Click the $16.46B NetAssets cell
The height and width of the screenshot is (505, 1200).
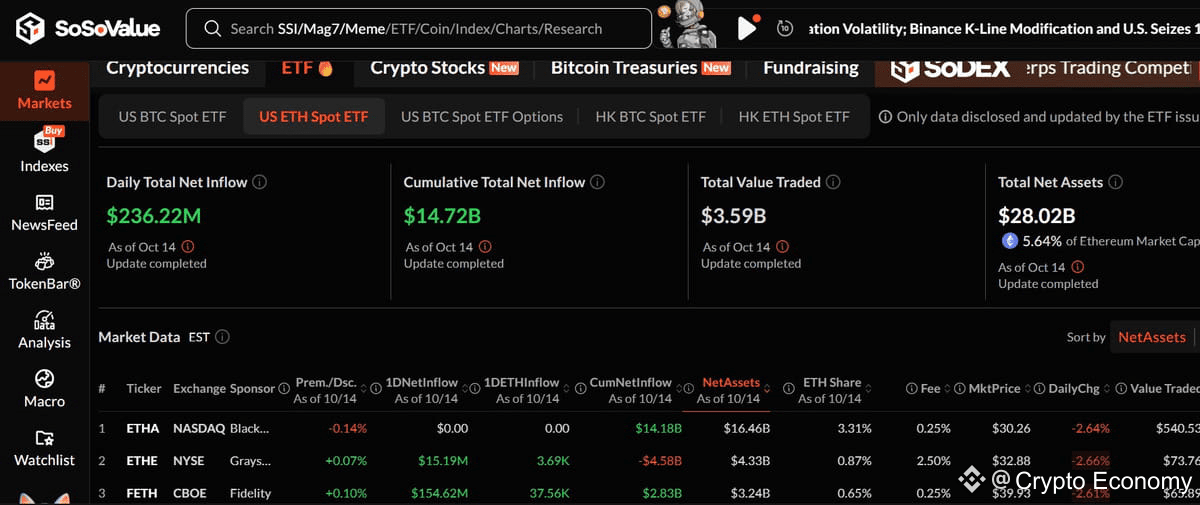[x=747, y=428]
